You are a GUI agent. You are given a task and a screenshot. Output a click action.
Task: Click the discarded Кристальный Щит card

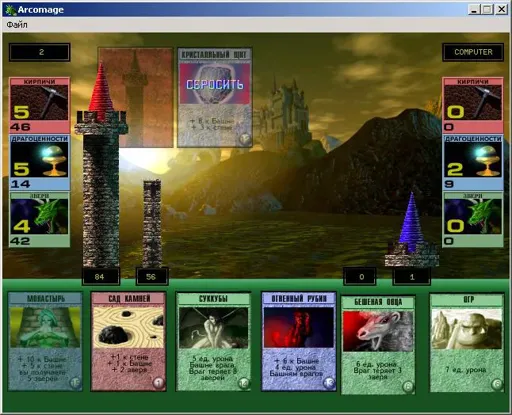point(215,97)
